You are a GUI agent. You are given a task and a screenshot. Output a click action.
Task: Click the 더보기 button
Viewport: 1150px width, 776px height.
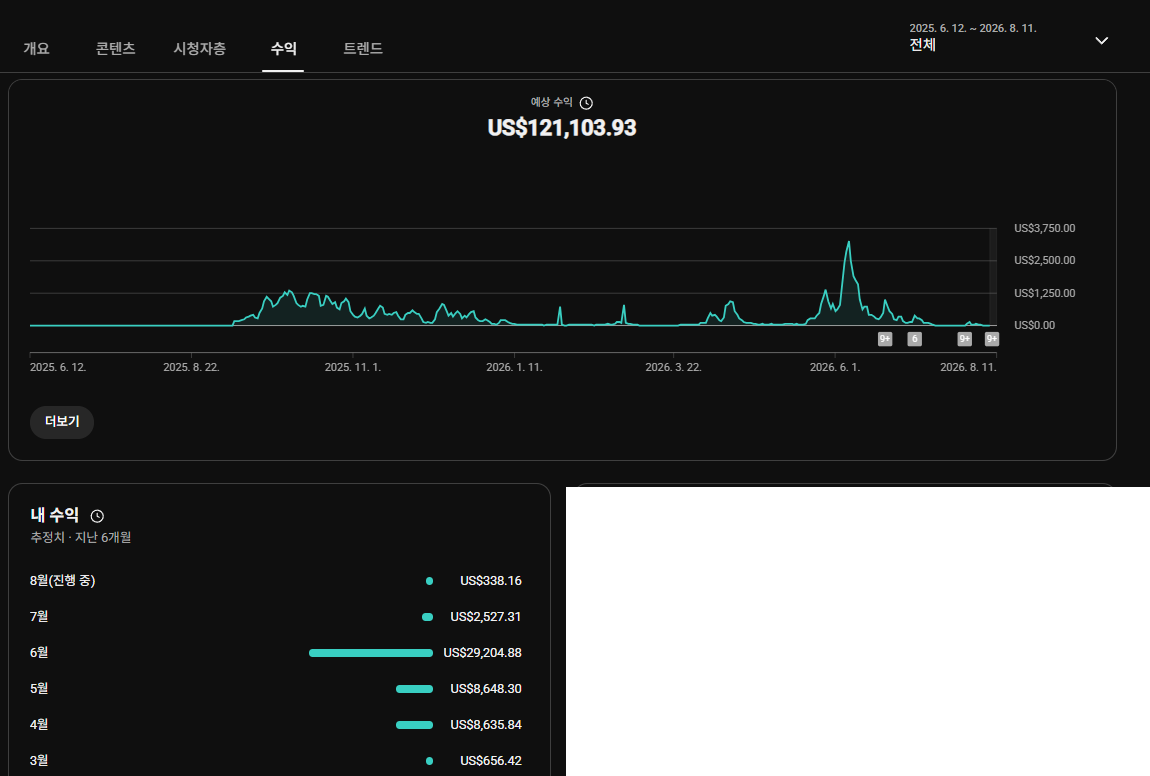pyautogui.click(x=62, y=422)
